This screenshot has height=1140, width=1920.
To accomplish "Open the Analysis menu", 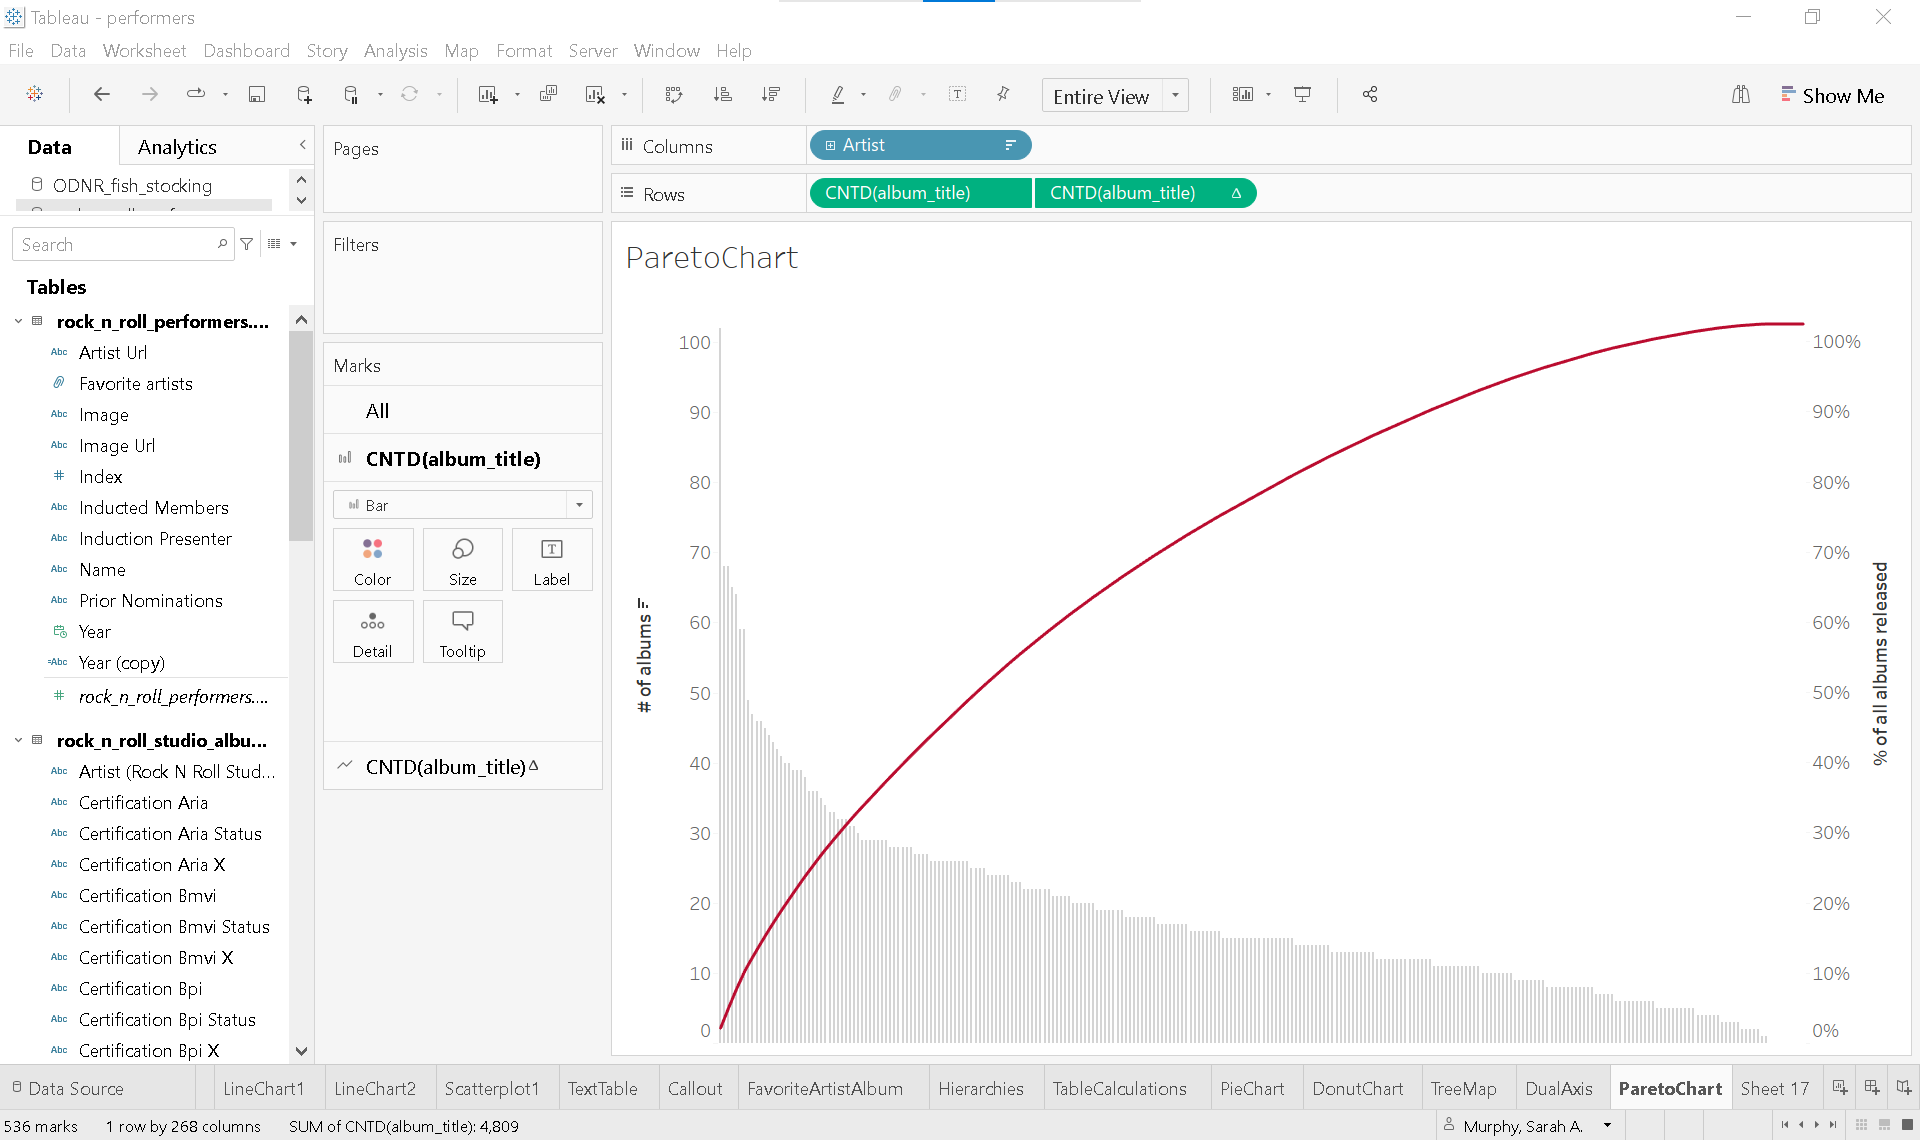I will click(x=395, y=51).
